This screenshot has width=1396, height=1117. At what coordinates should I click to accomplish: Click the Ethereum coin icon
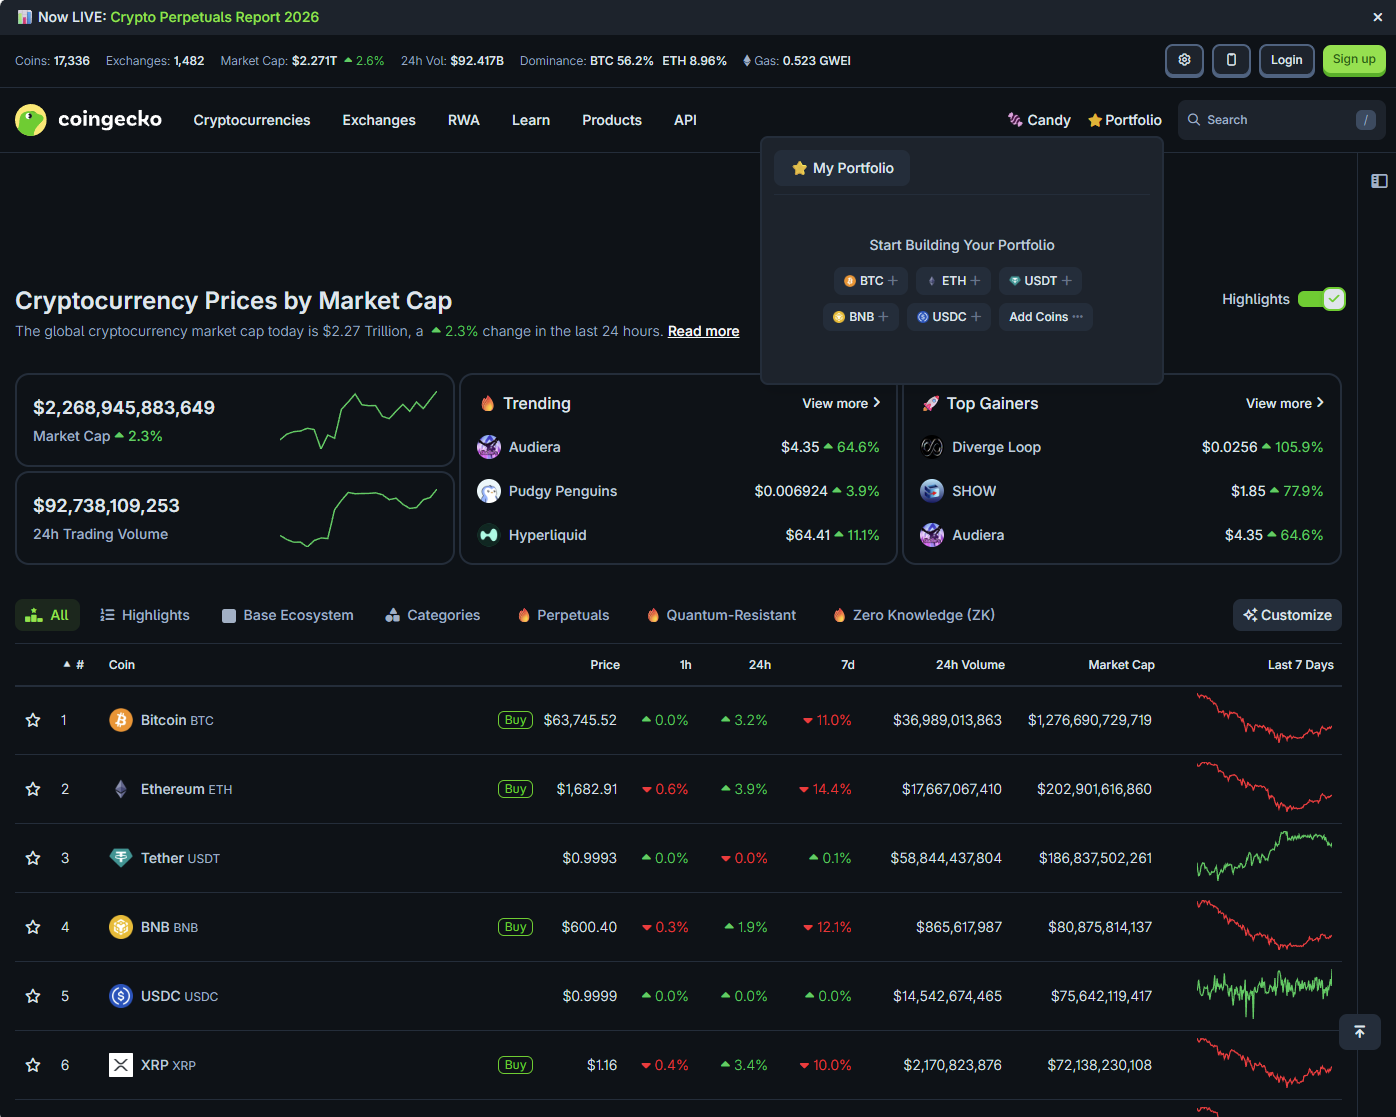(x=121, y=789)
